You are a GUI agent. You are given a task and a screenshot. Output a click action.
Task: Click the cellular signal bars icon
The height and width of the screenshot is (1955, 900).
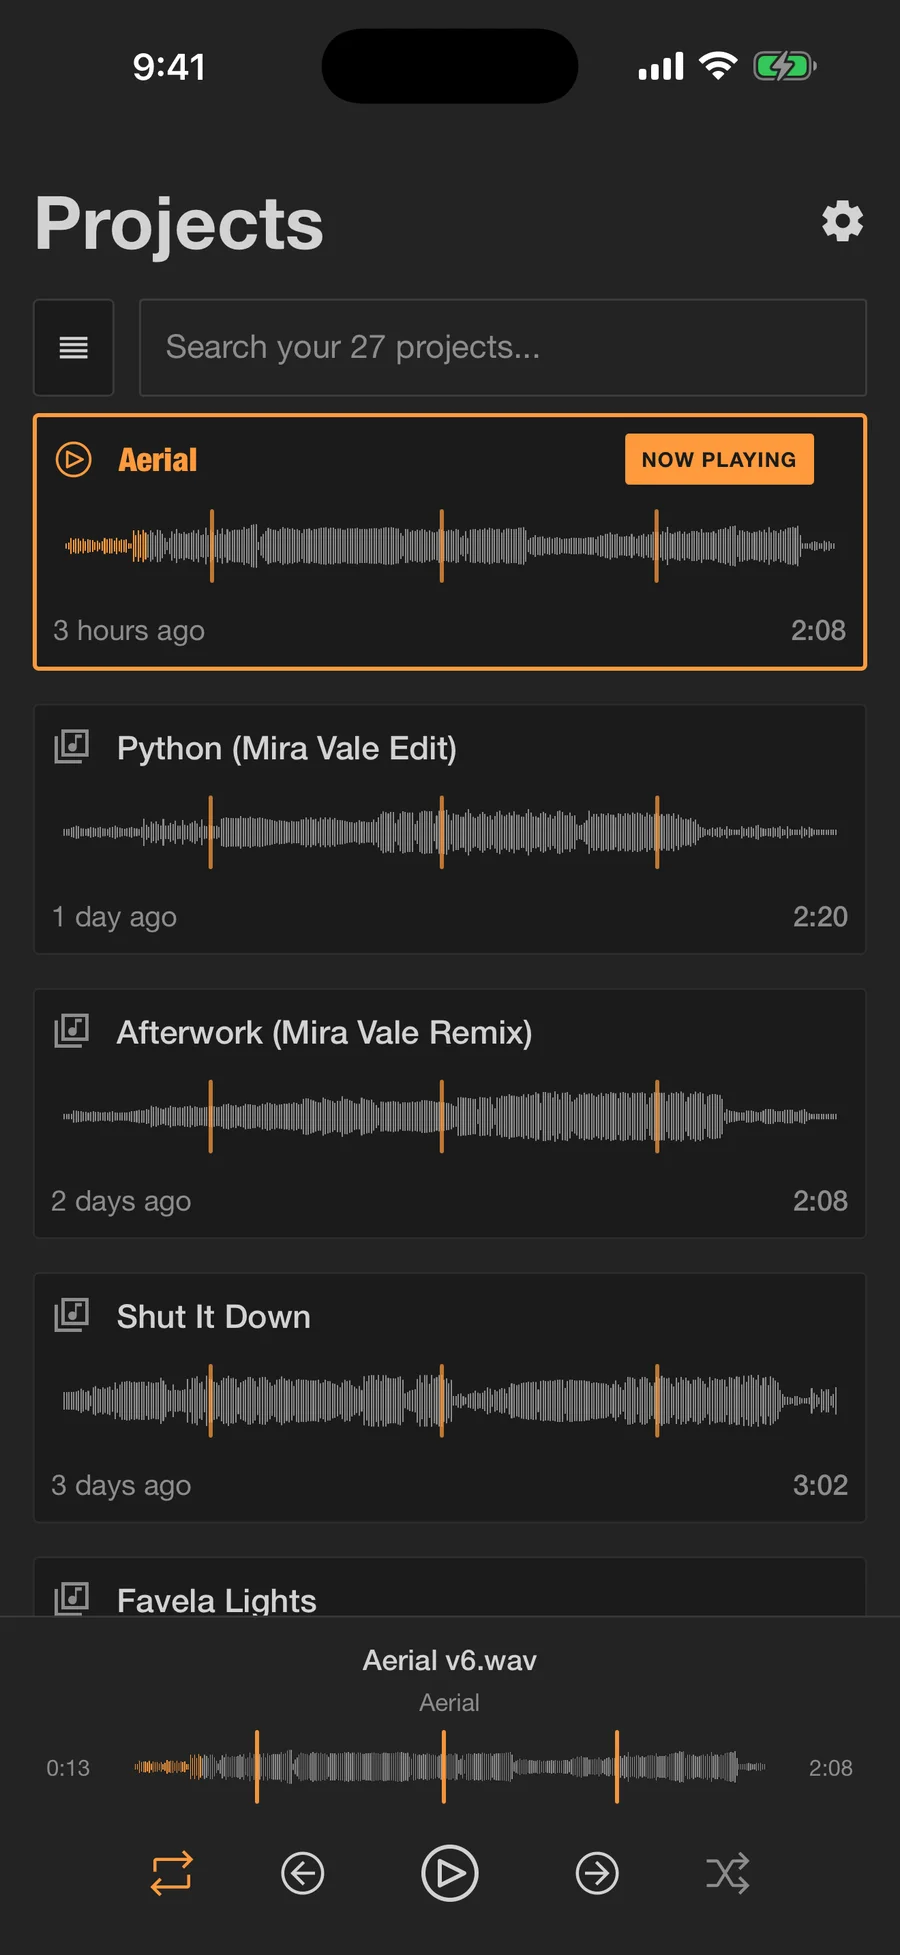coord(661,66)
